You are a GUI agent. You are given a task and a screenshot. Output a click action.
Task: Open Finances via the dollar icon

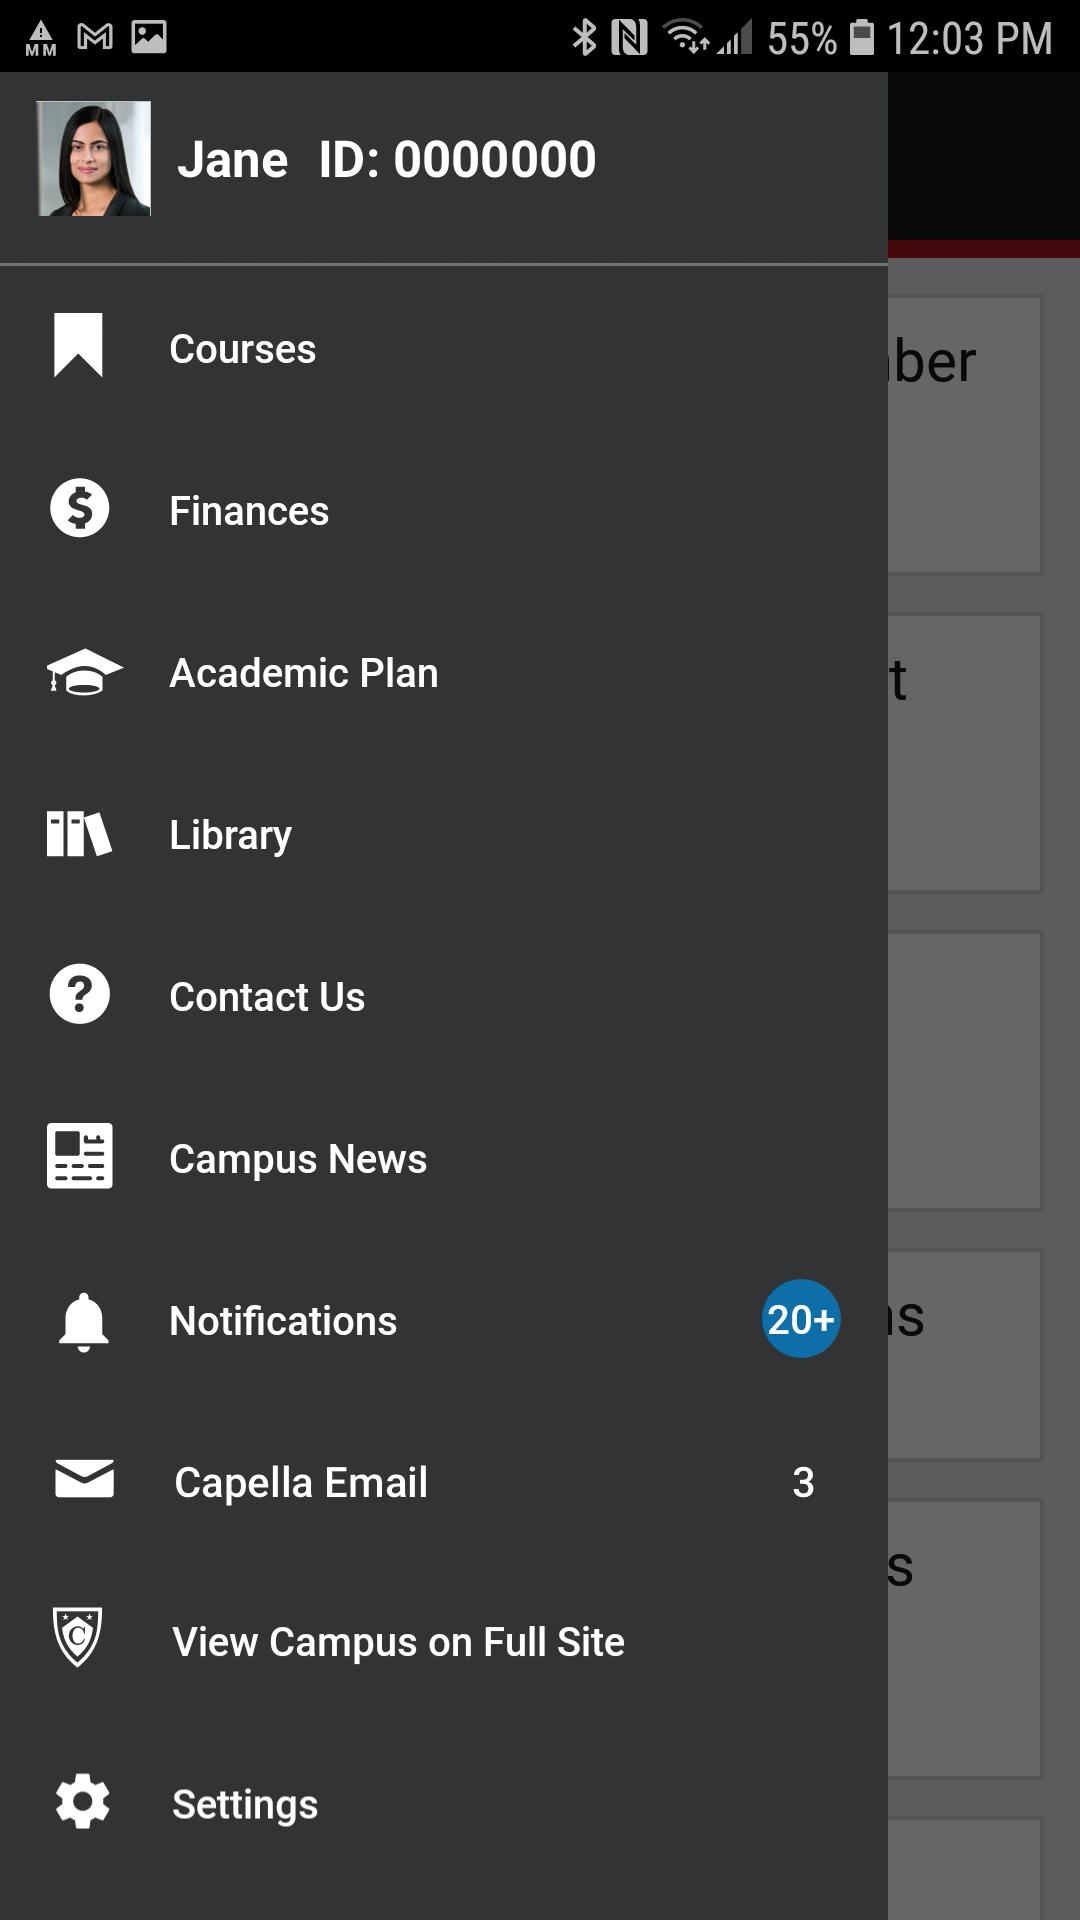pos(80,509)
